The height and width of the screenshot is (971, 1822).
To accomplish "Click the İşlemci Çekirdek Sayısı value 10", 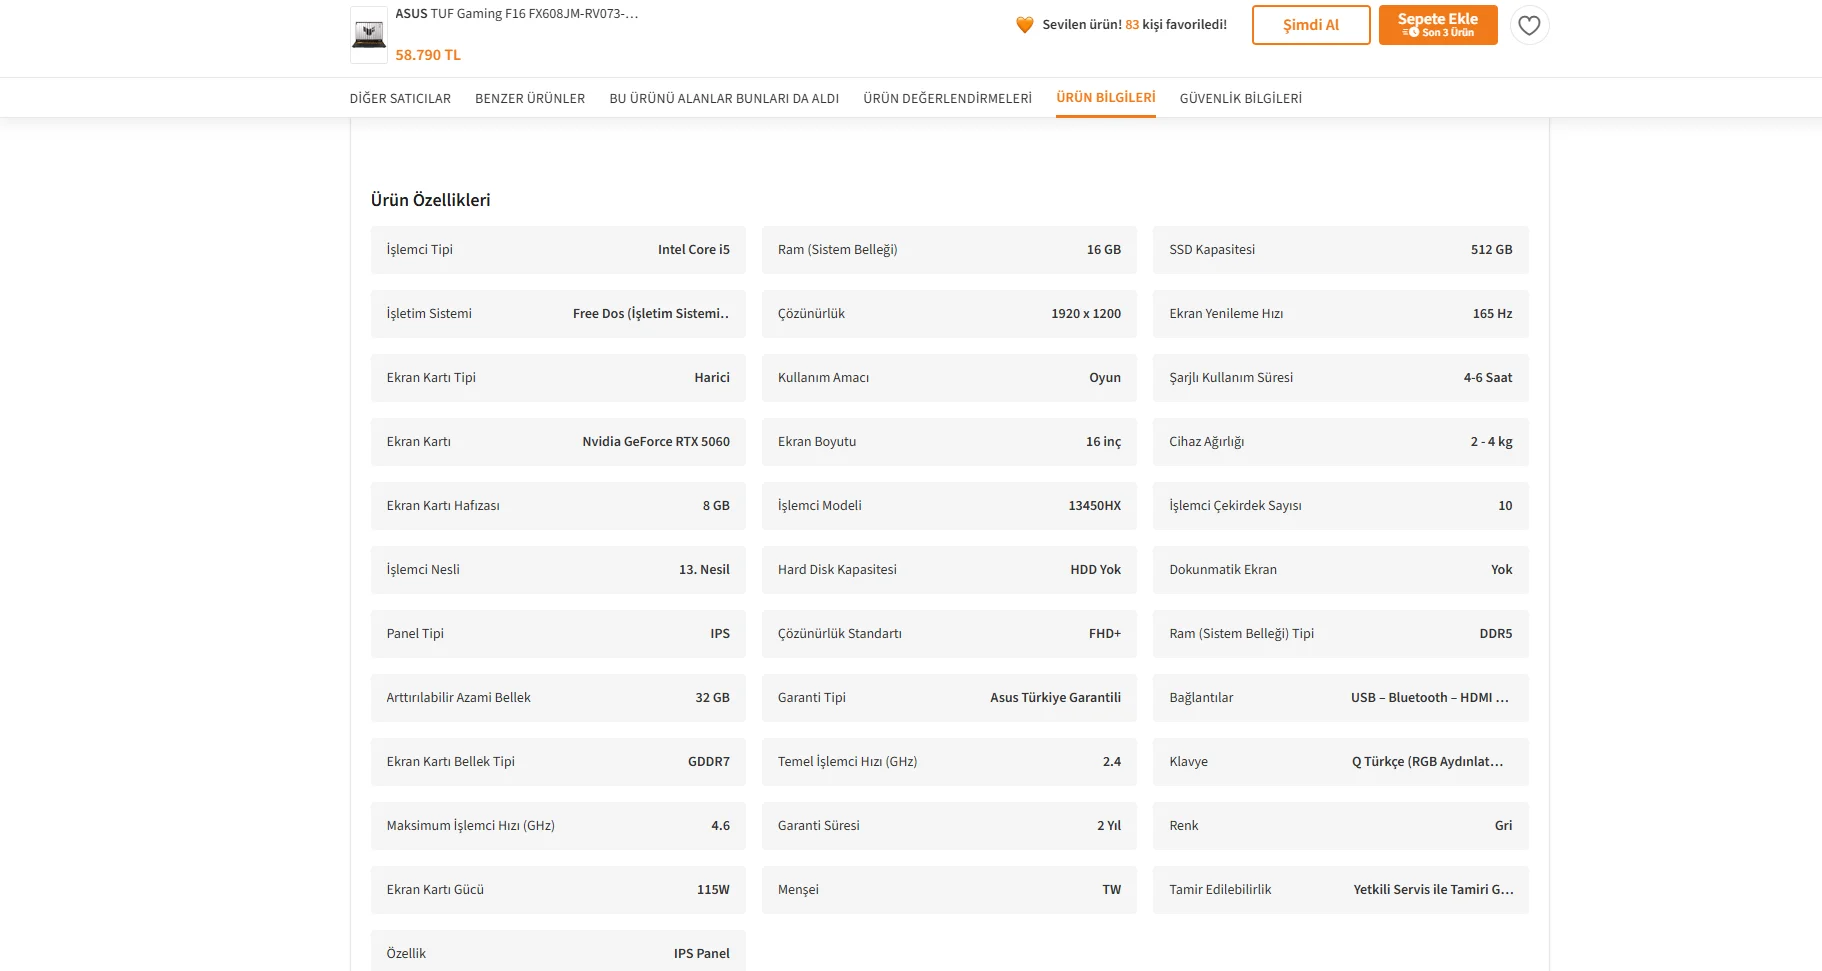I will click(x=1505, y=506).
